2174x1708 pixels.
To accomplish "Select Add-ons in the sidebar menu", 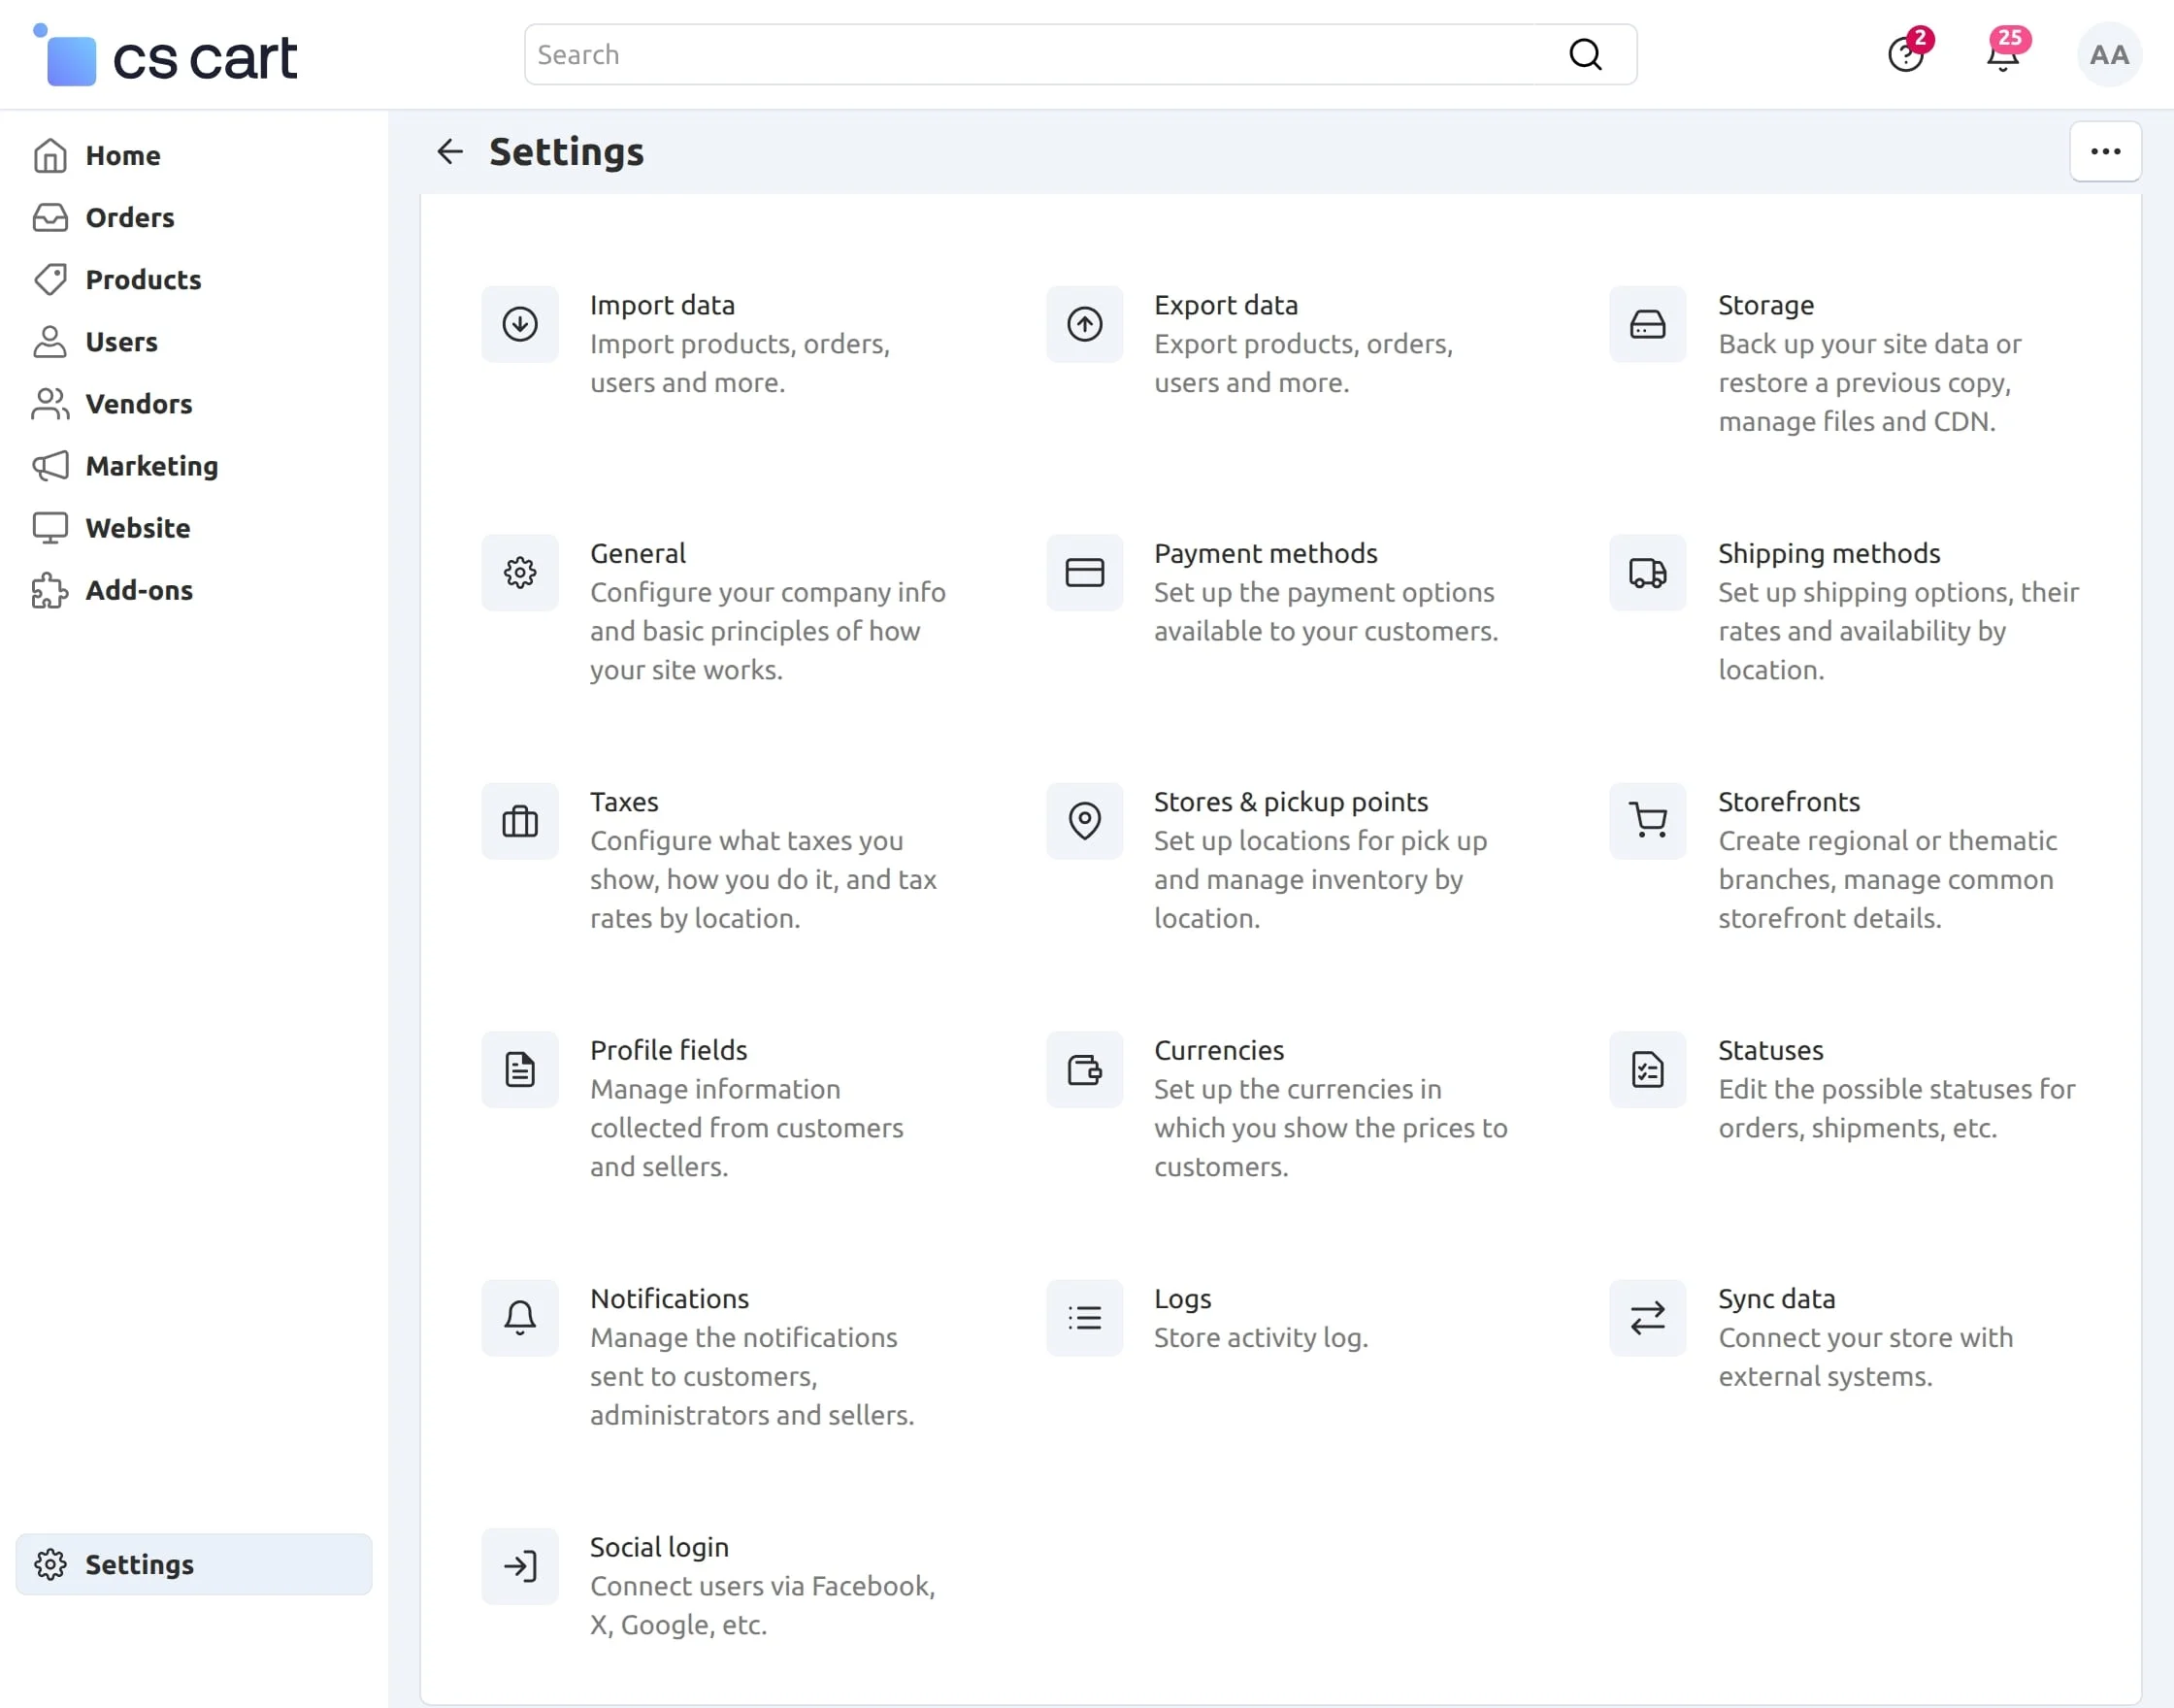I will 139,590.
